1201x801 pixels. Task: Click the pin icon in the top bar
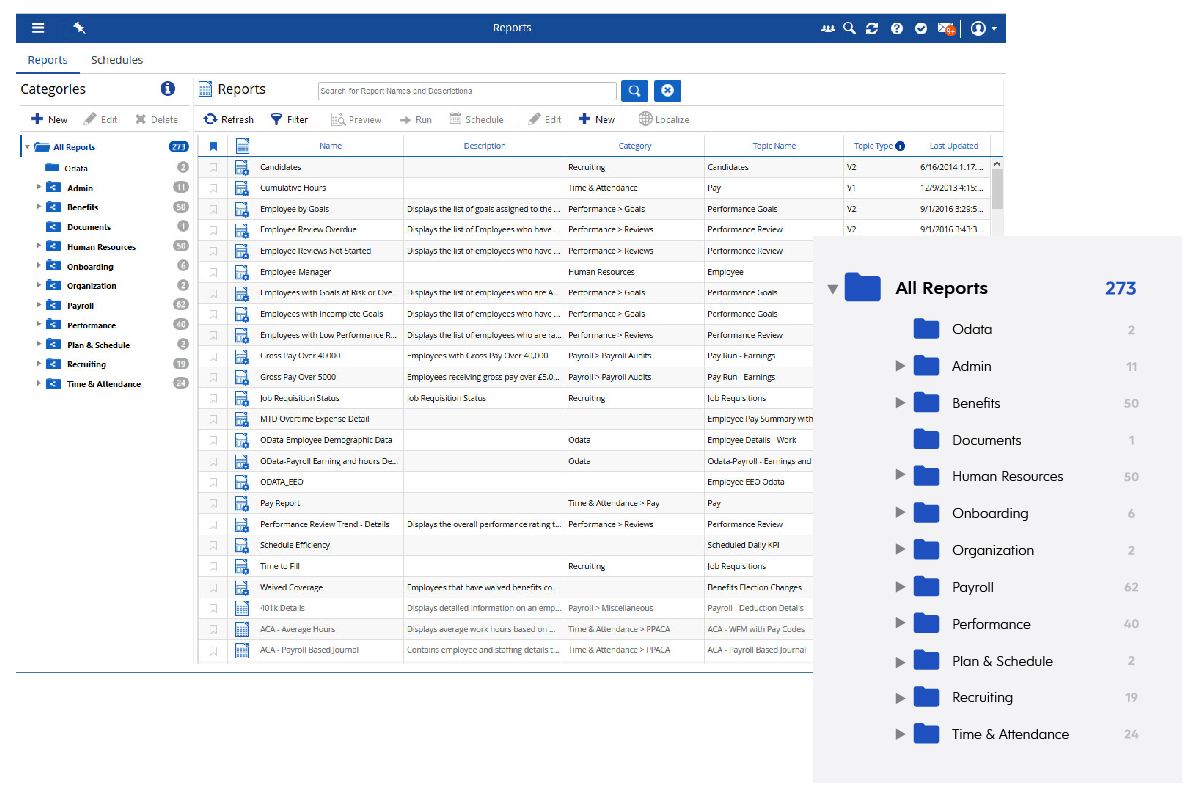[x=79, y=28]
